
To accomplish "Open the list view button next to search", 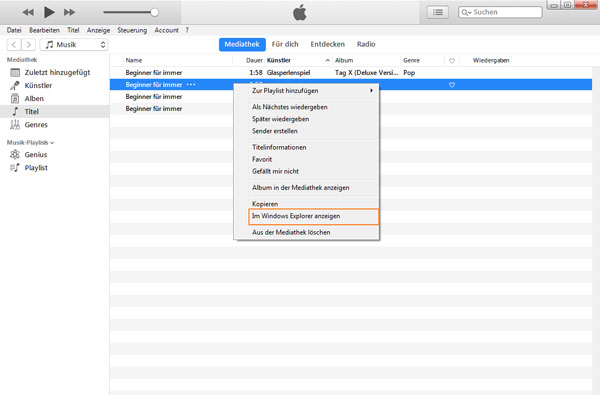I will [x=437, y=12].
